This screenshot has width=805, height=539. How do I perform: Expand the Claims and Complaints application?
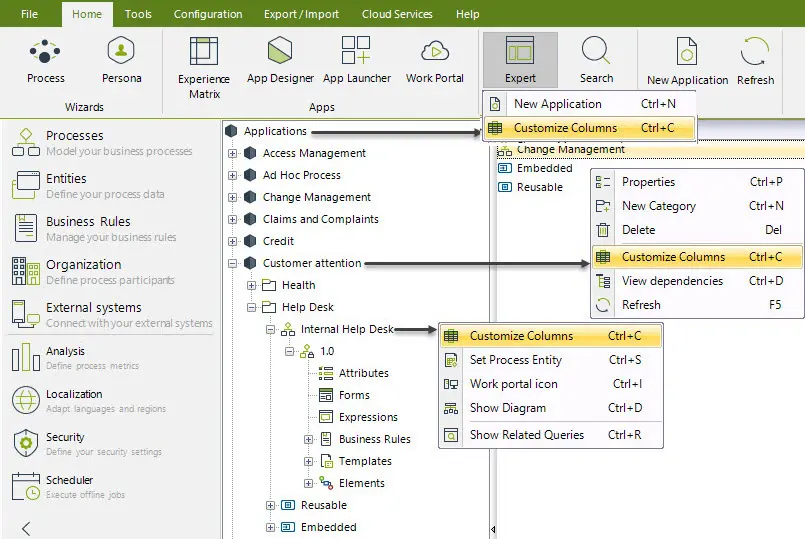click(x=233, y=219)
